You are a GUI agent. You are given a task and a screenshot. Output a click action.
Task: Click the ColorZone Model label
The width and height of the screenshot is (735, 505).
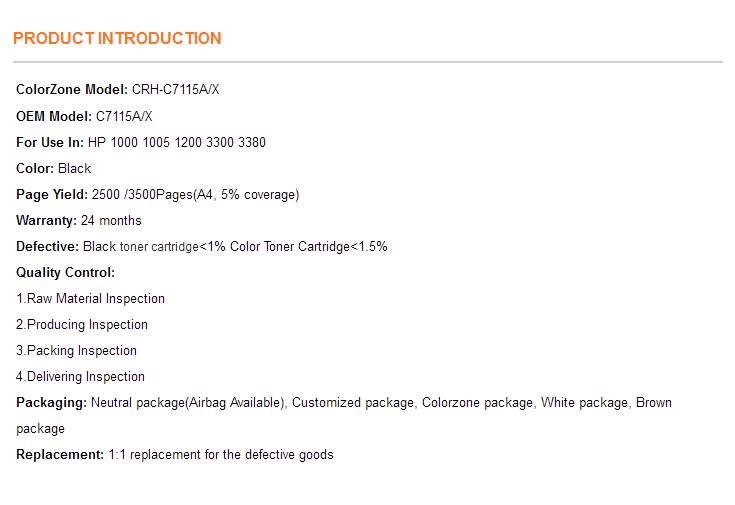[x=72, y=90]
